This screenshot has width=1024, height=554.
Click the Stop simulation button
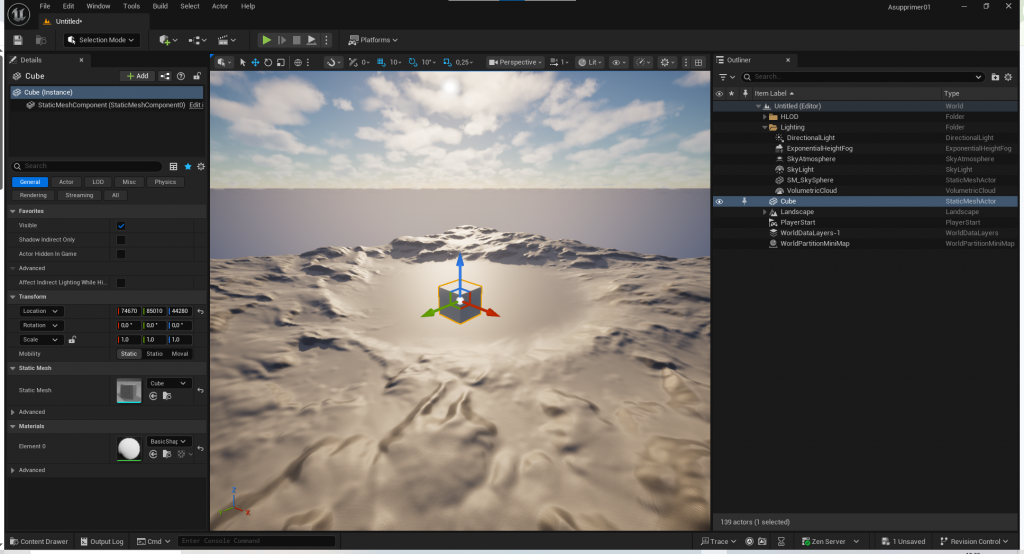(296, 40)
